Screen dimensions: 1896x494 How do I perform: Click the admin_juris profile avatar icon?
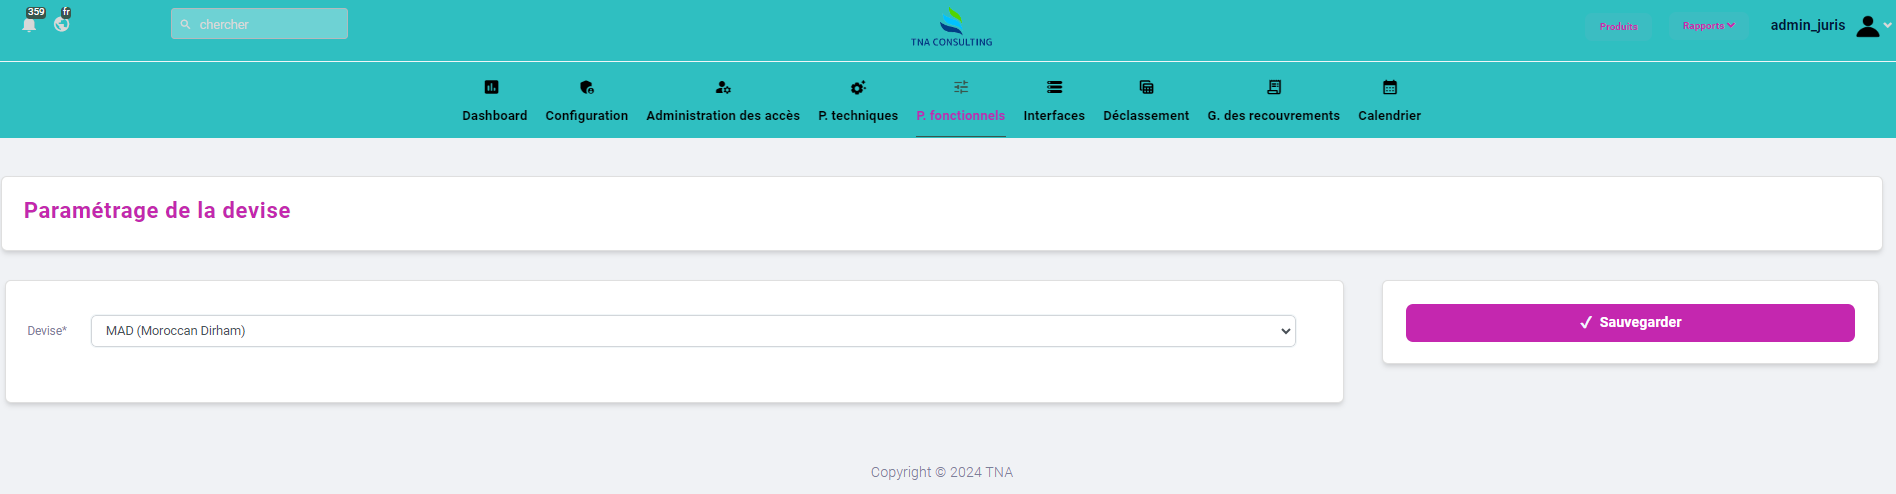point(1866,26)
